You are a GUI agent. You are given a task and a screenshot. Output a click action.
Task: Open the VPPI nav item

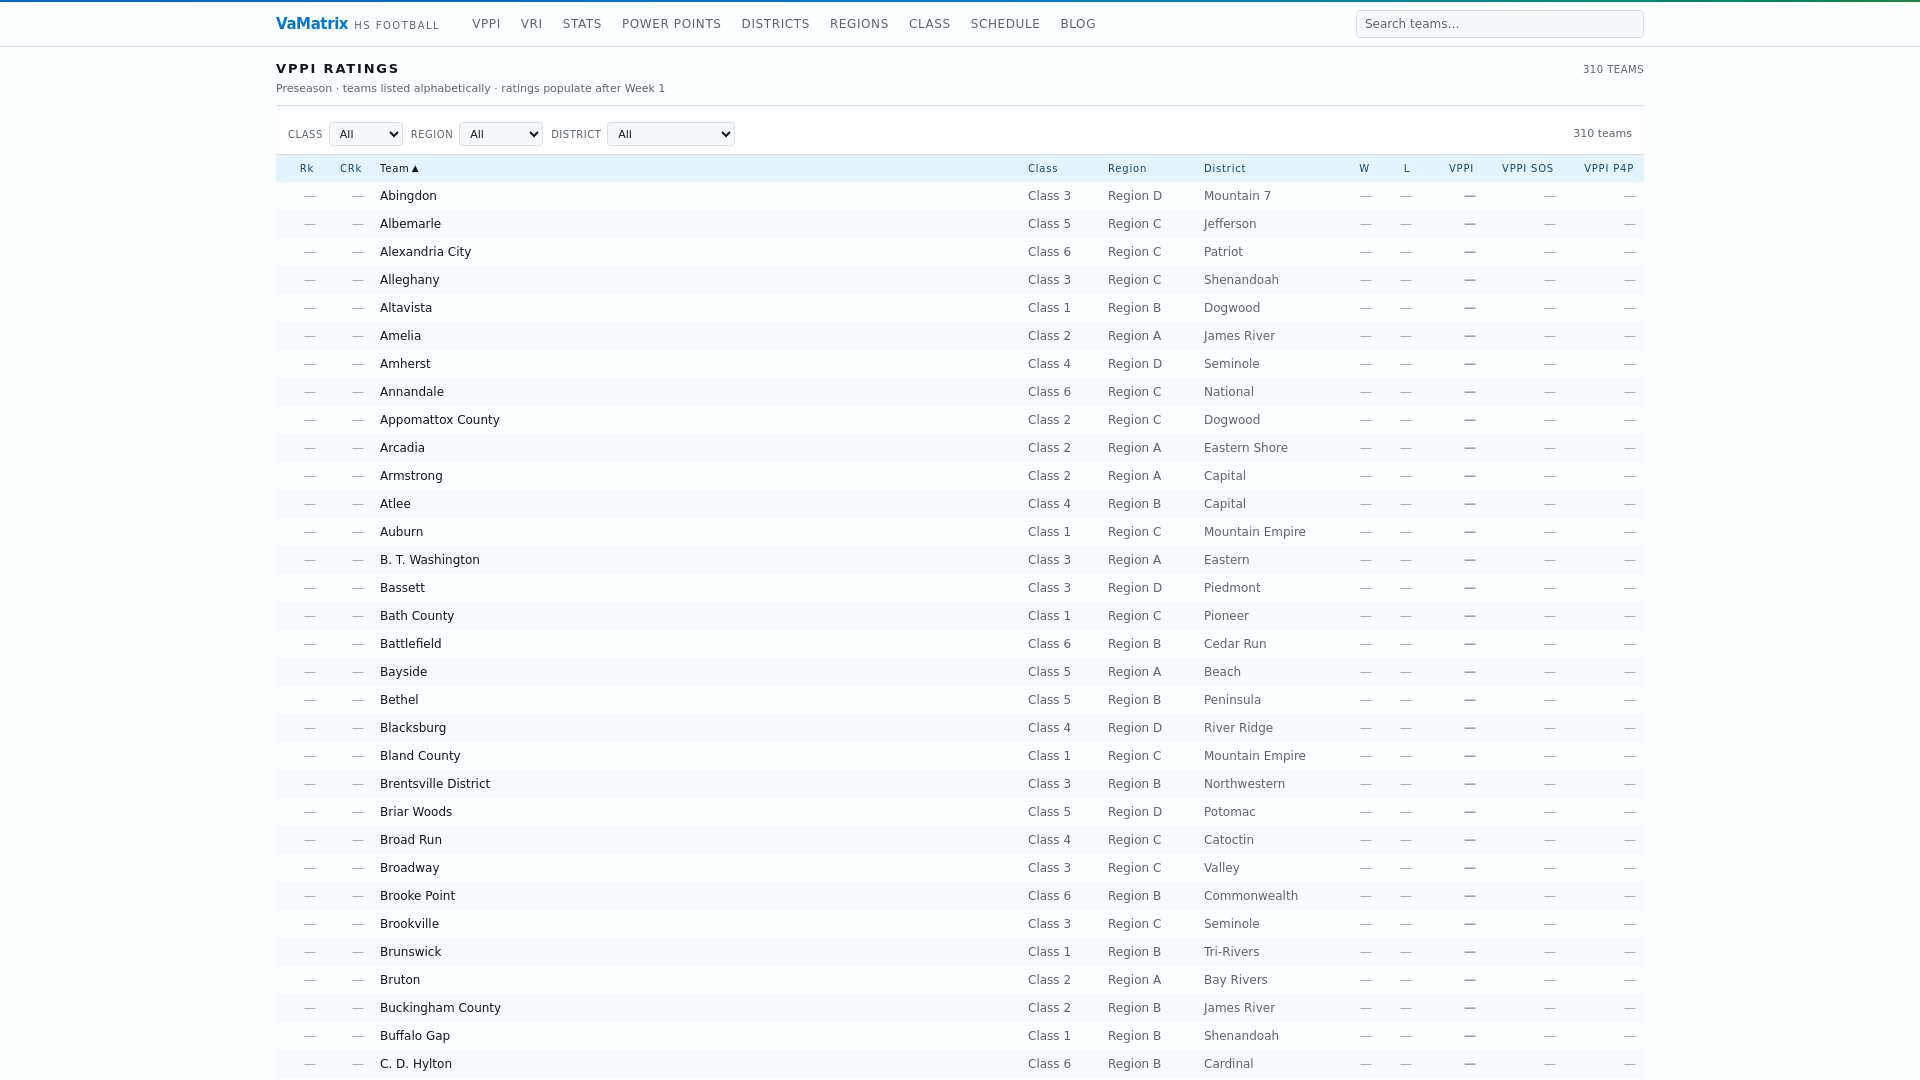coord(486,24)
